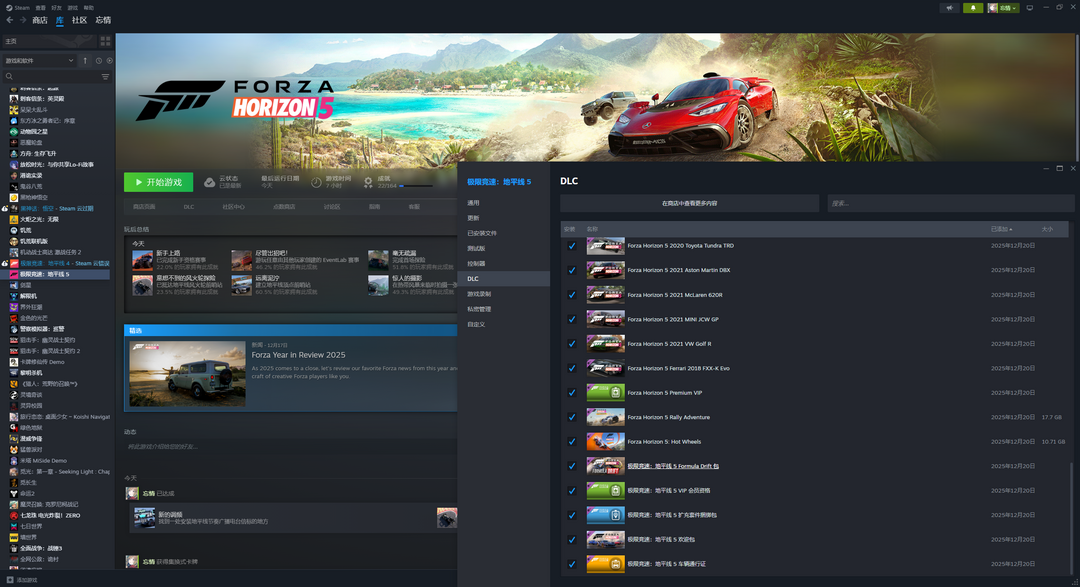Uncheck Forza Horizon 5 Premium VIP DLC
The image size is (1080, 587).
pos(572,393)
